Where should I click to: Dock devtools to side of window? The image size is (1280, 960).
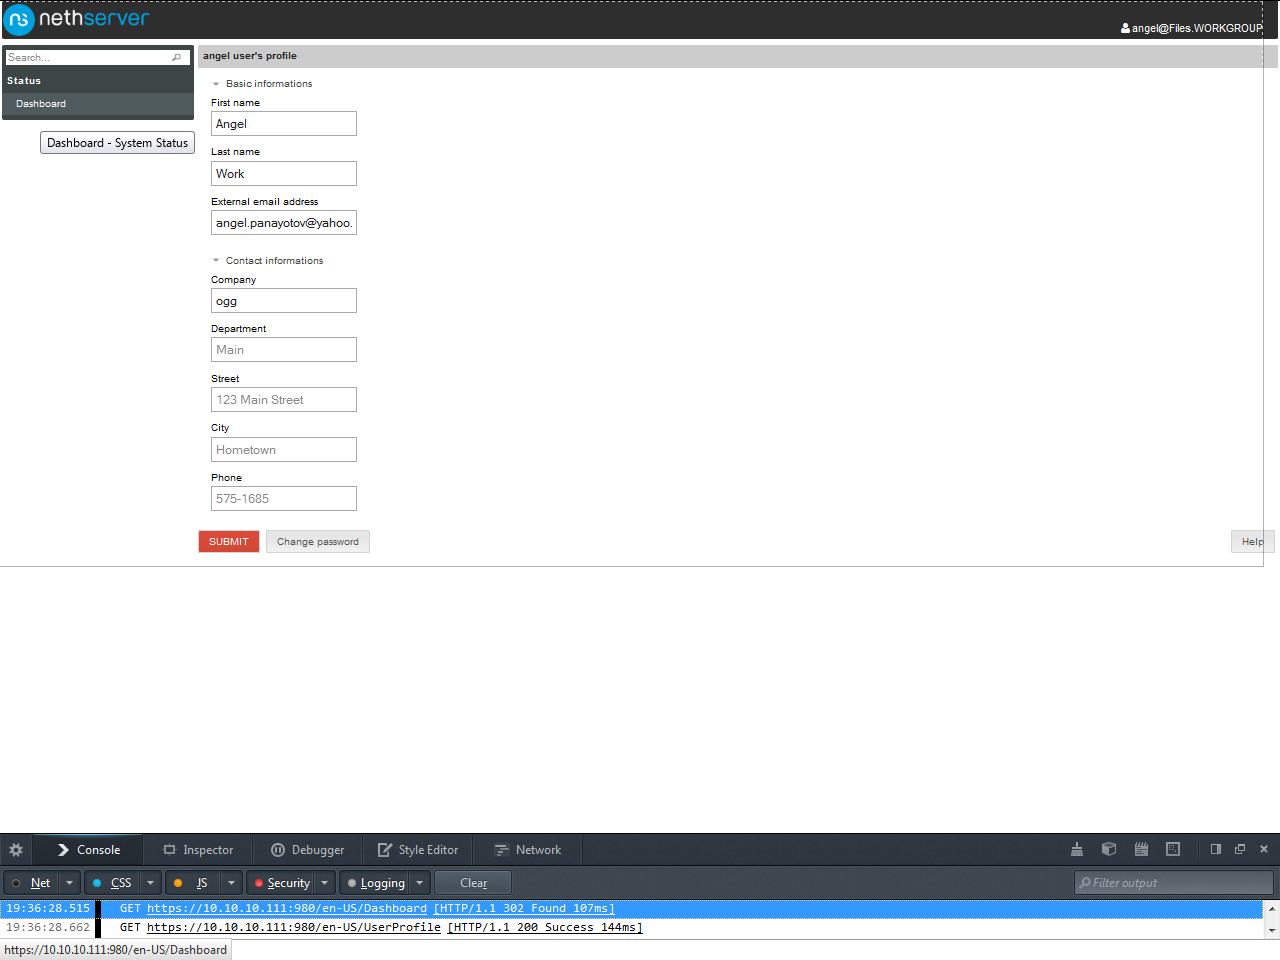click(1216, 850)
